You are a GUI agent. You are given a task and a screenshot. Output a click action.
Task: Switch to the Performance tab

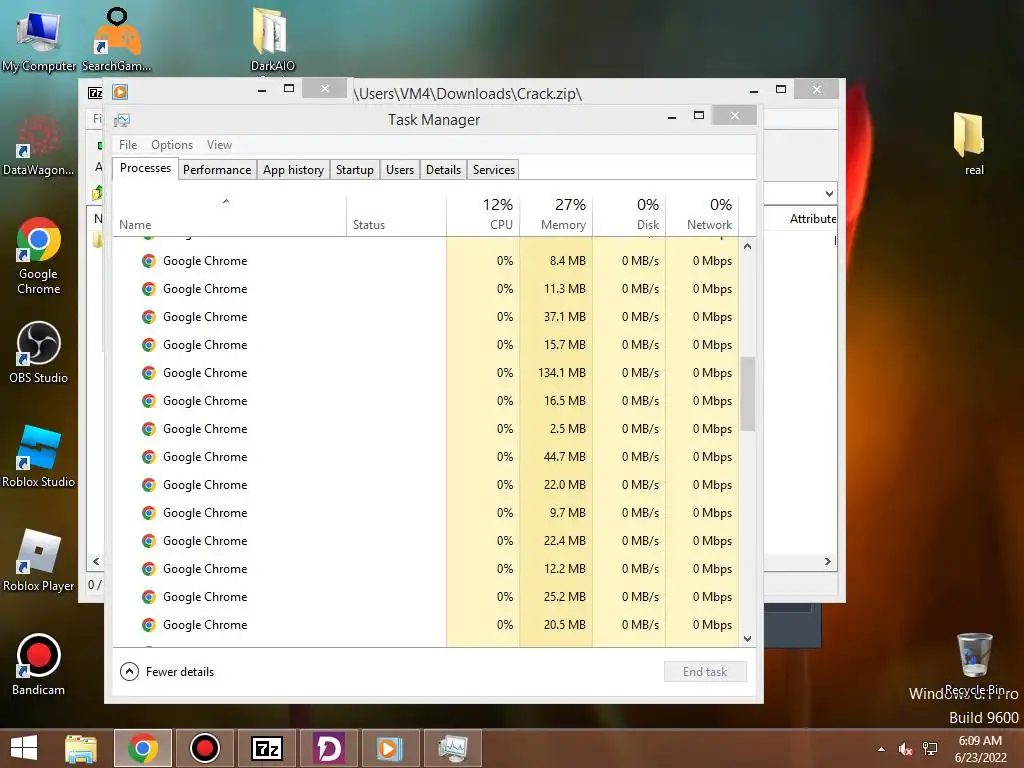click(x=217, y=170)
